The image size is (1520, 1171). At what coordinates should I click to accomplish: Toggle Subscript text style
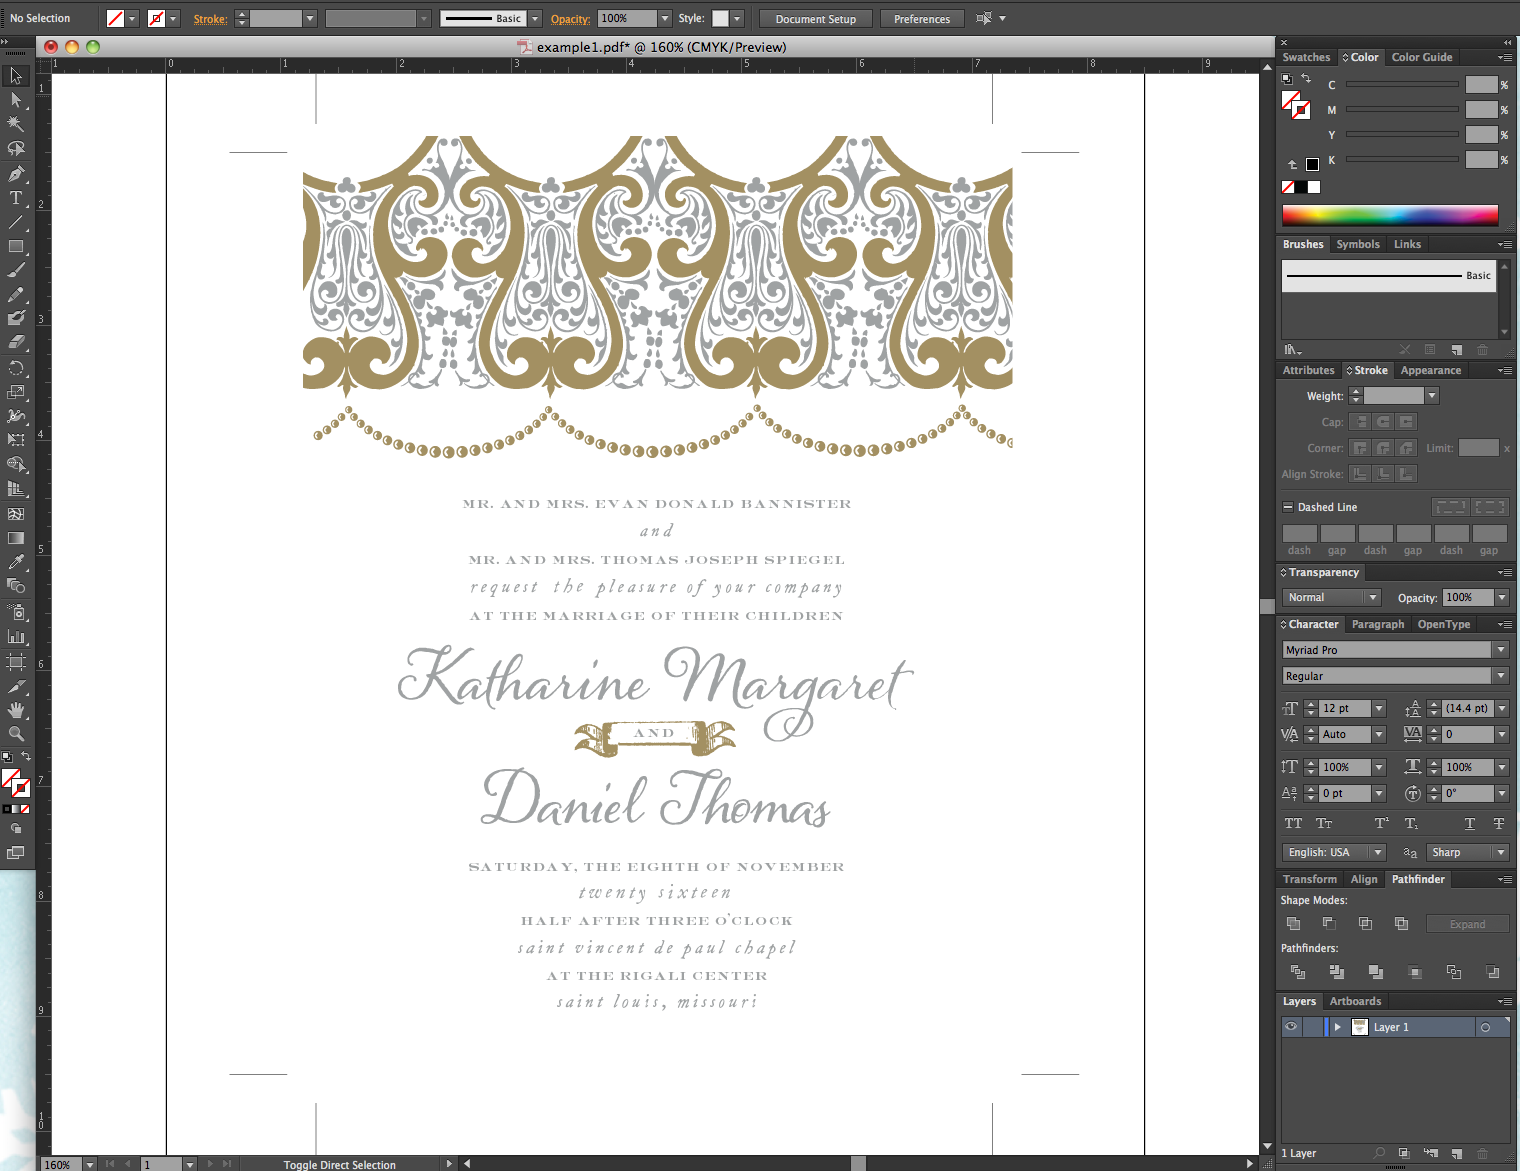pos(1411,823)
